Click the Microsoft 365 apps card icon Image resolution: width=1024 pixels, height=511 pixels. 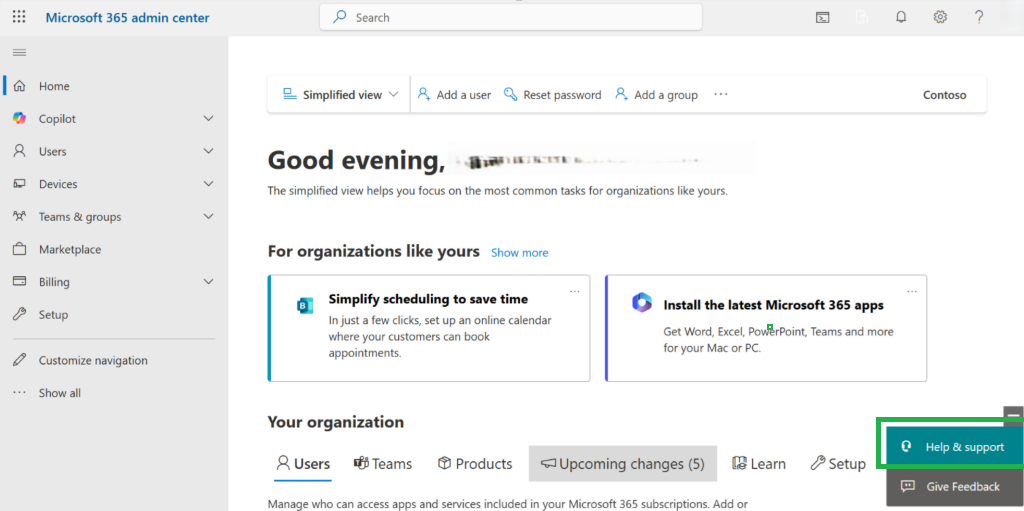641,303
